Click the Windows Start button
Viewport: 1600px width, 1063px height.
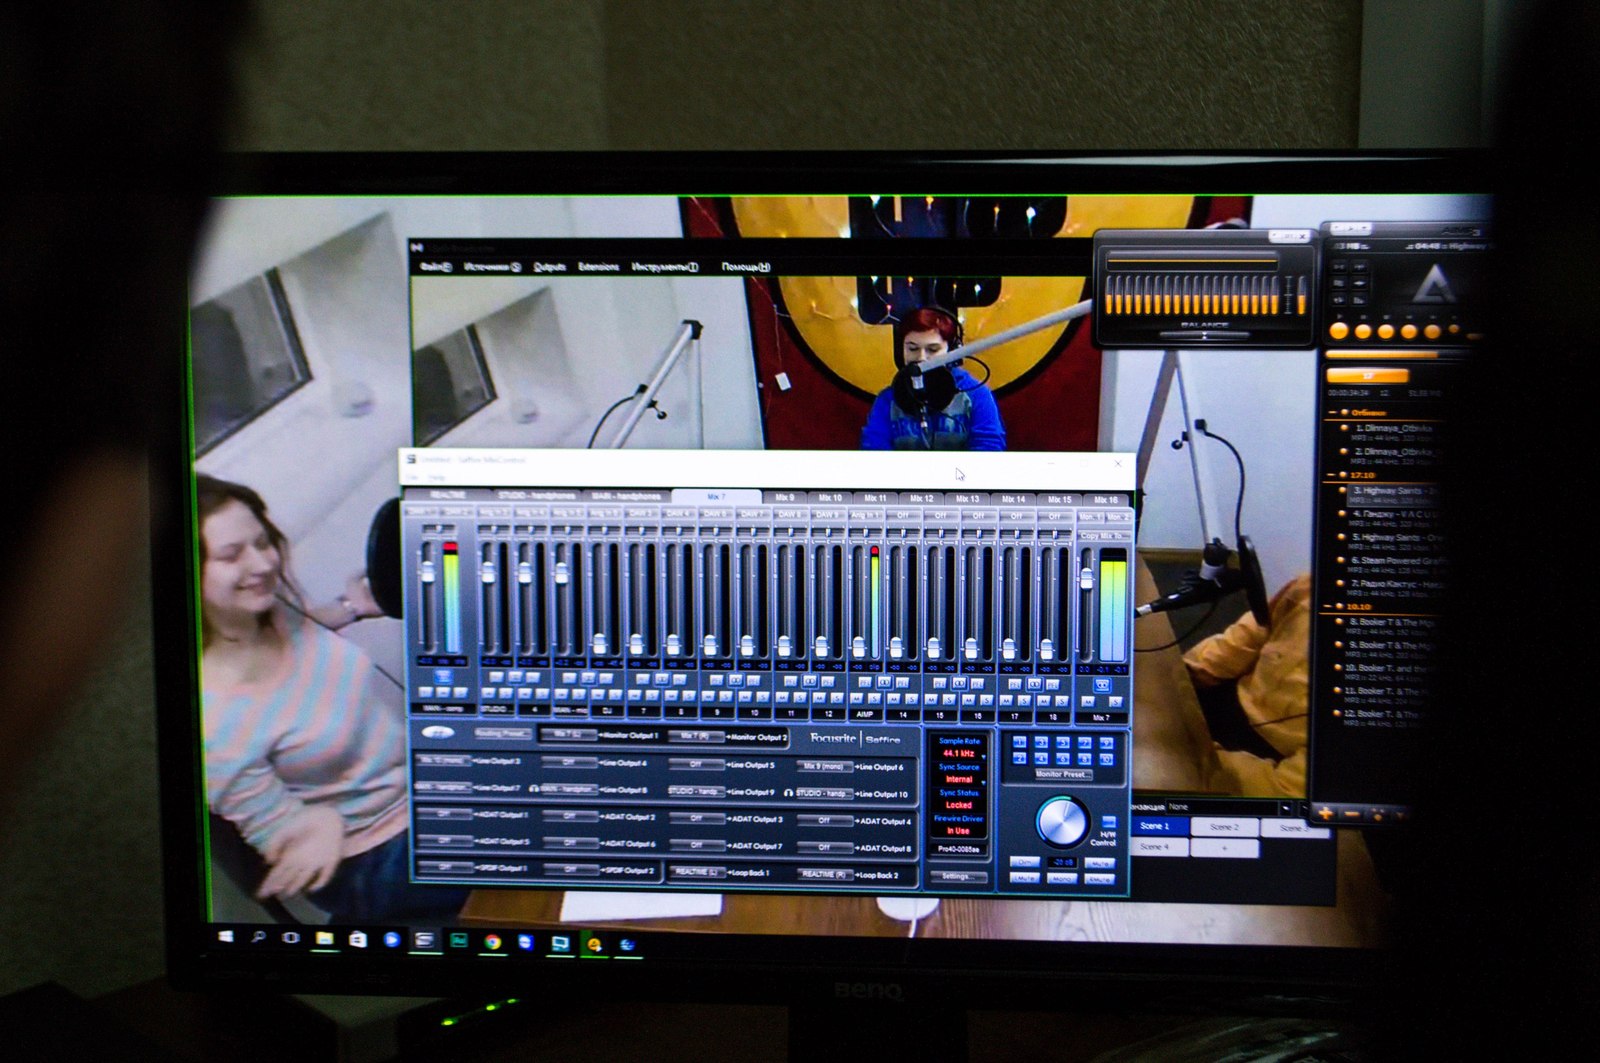tap(226, 937)
